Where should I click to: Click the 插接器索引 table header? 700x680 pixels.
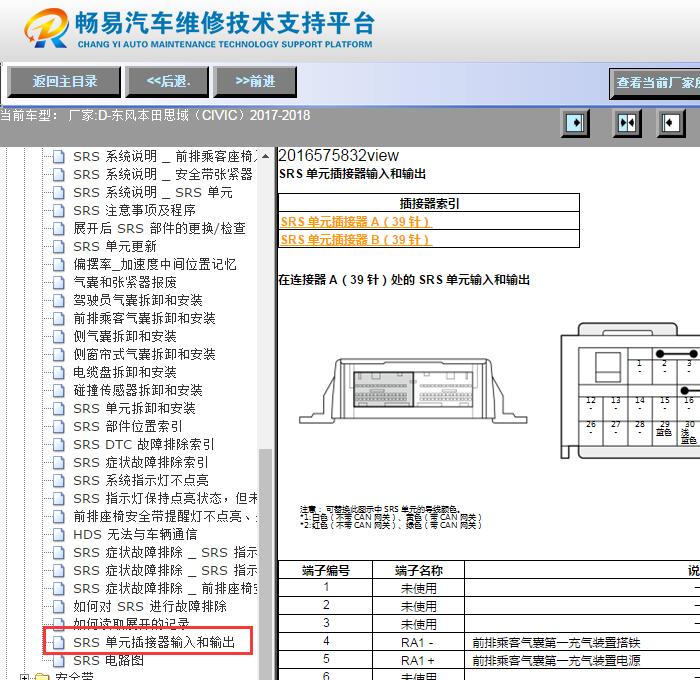tap(429, 204)
